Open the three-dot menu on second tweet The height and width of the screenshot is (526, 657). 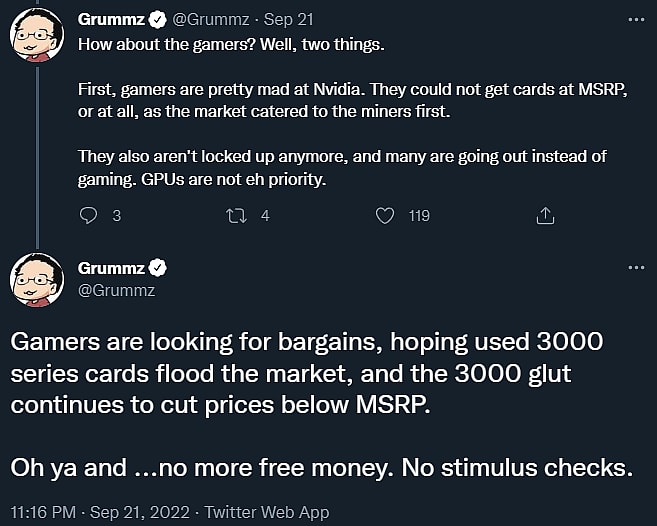pyautogui.click(x=635, y=268)
